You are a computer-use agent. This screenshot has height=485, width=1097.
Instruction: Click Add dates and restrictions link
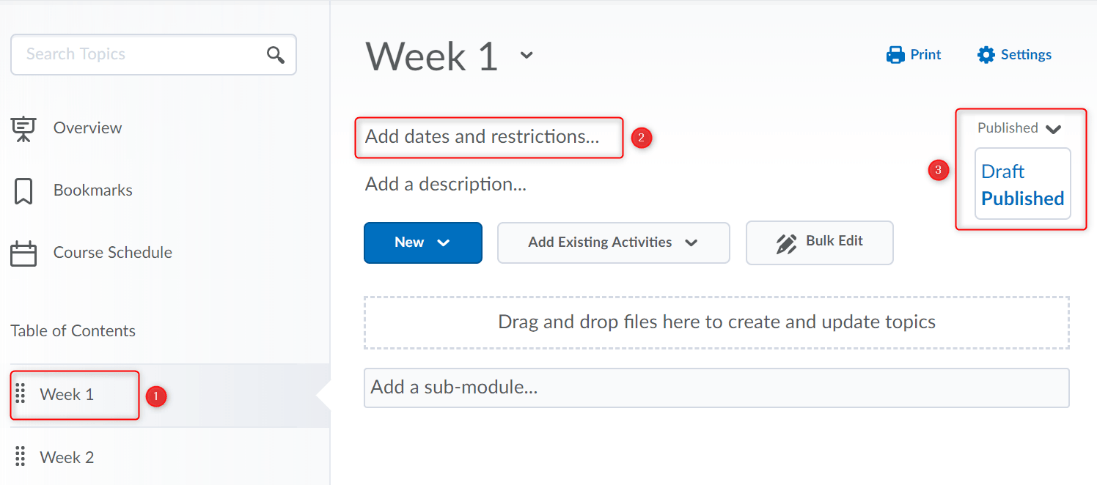[x=482, y=136]
